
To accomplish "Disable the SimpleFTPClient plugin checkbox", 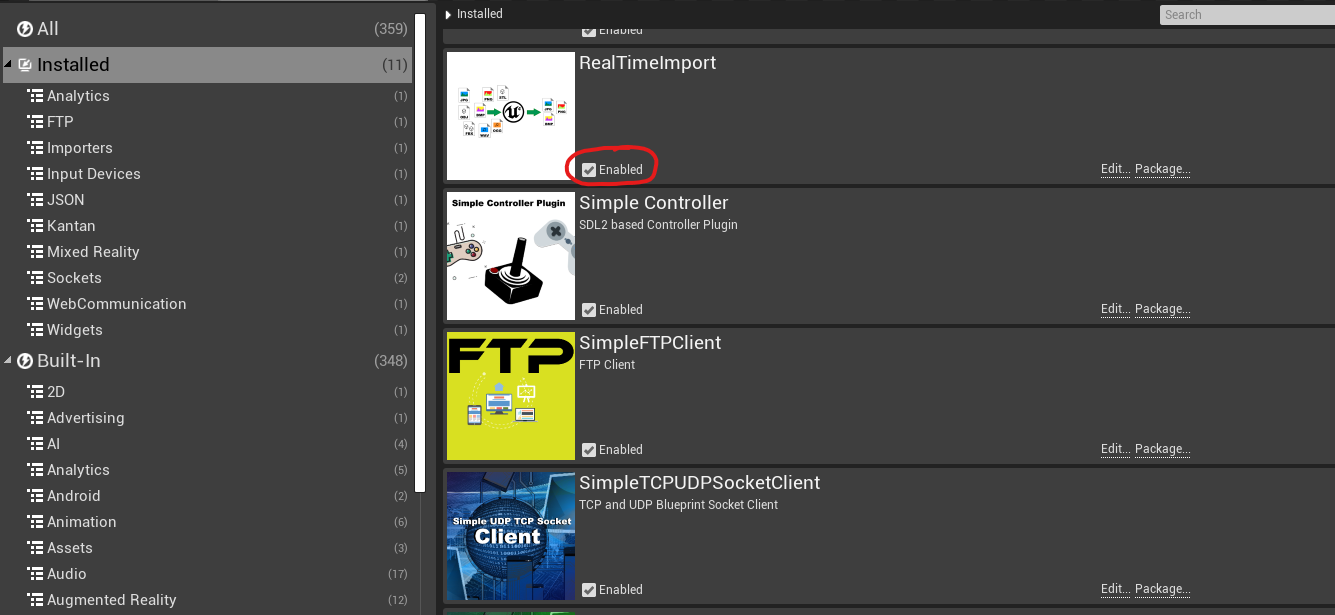I will coord(589,450).
